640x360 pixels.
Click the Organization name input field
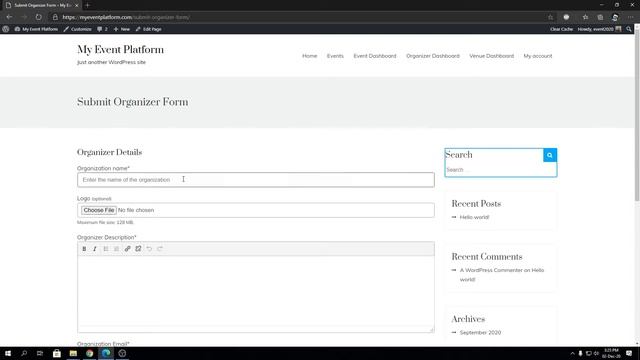click(256, 180)
